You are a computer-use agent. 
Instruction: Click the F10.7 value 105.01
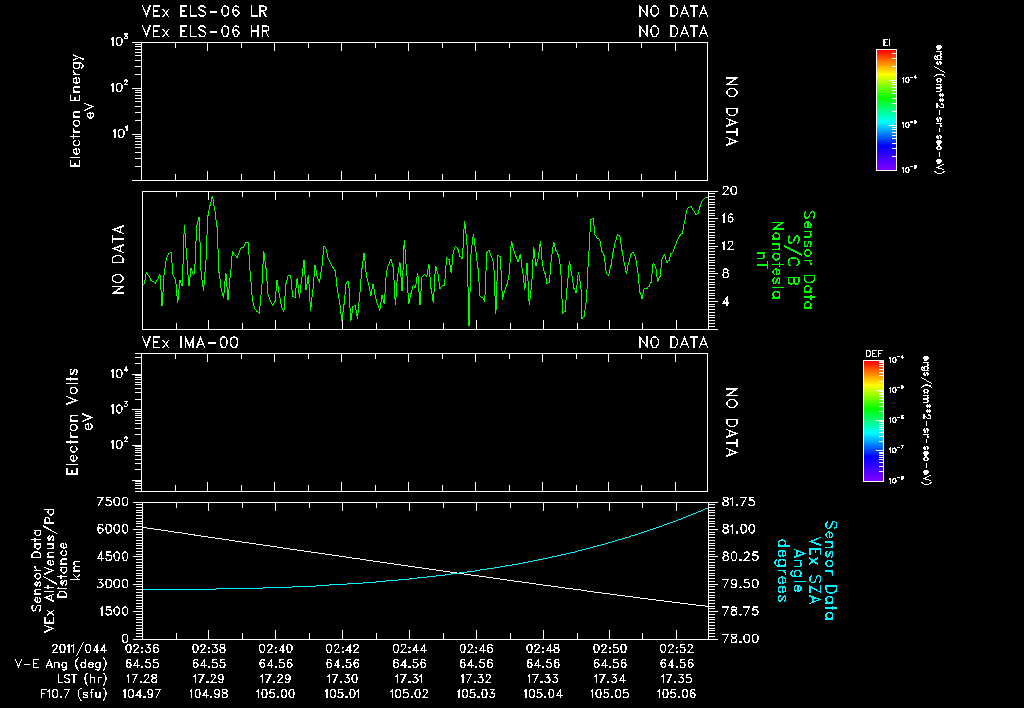[342, 694]
